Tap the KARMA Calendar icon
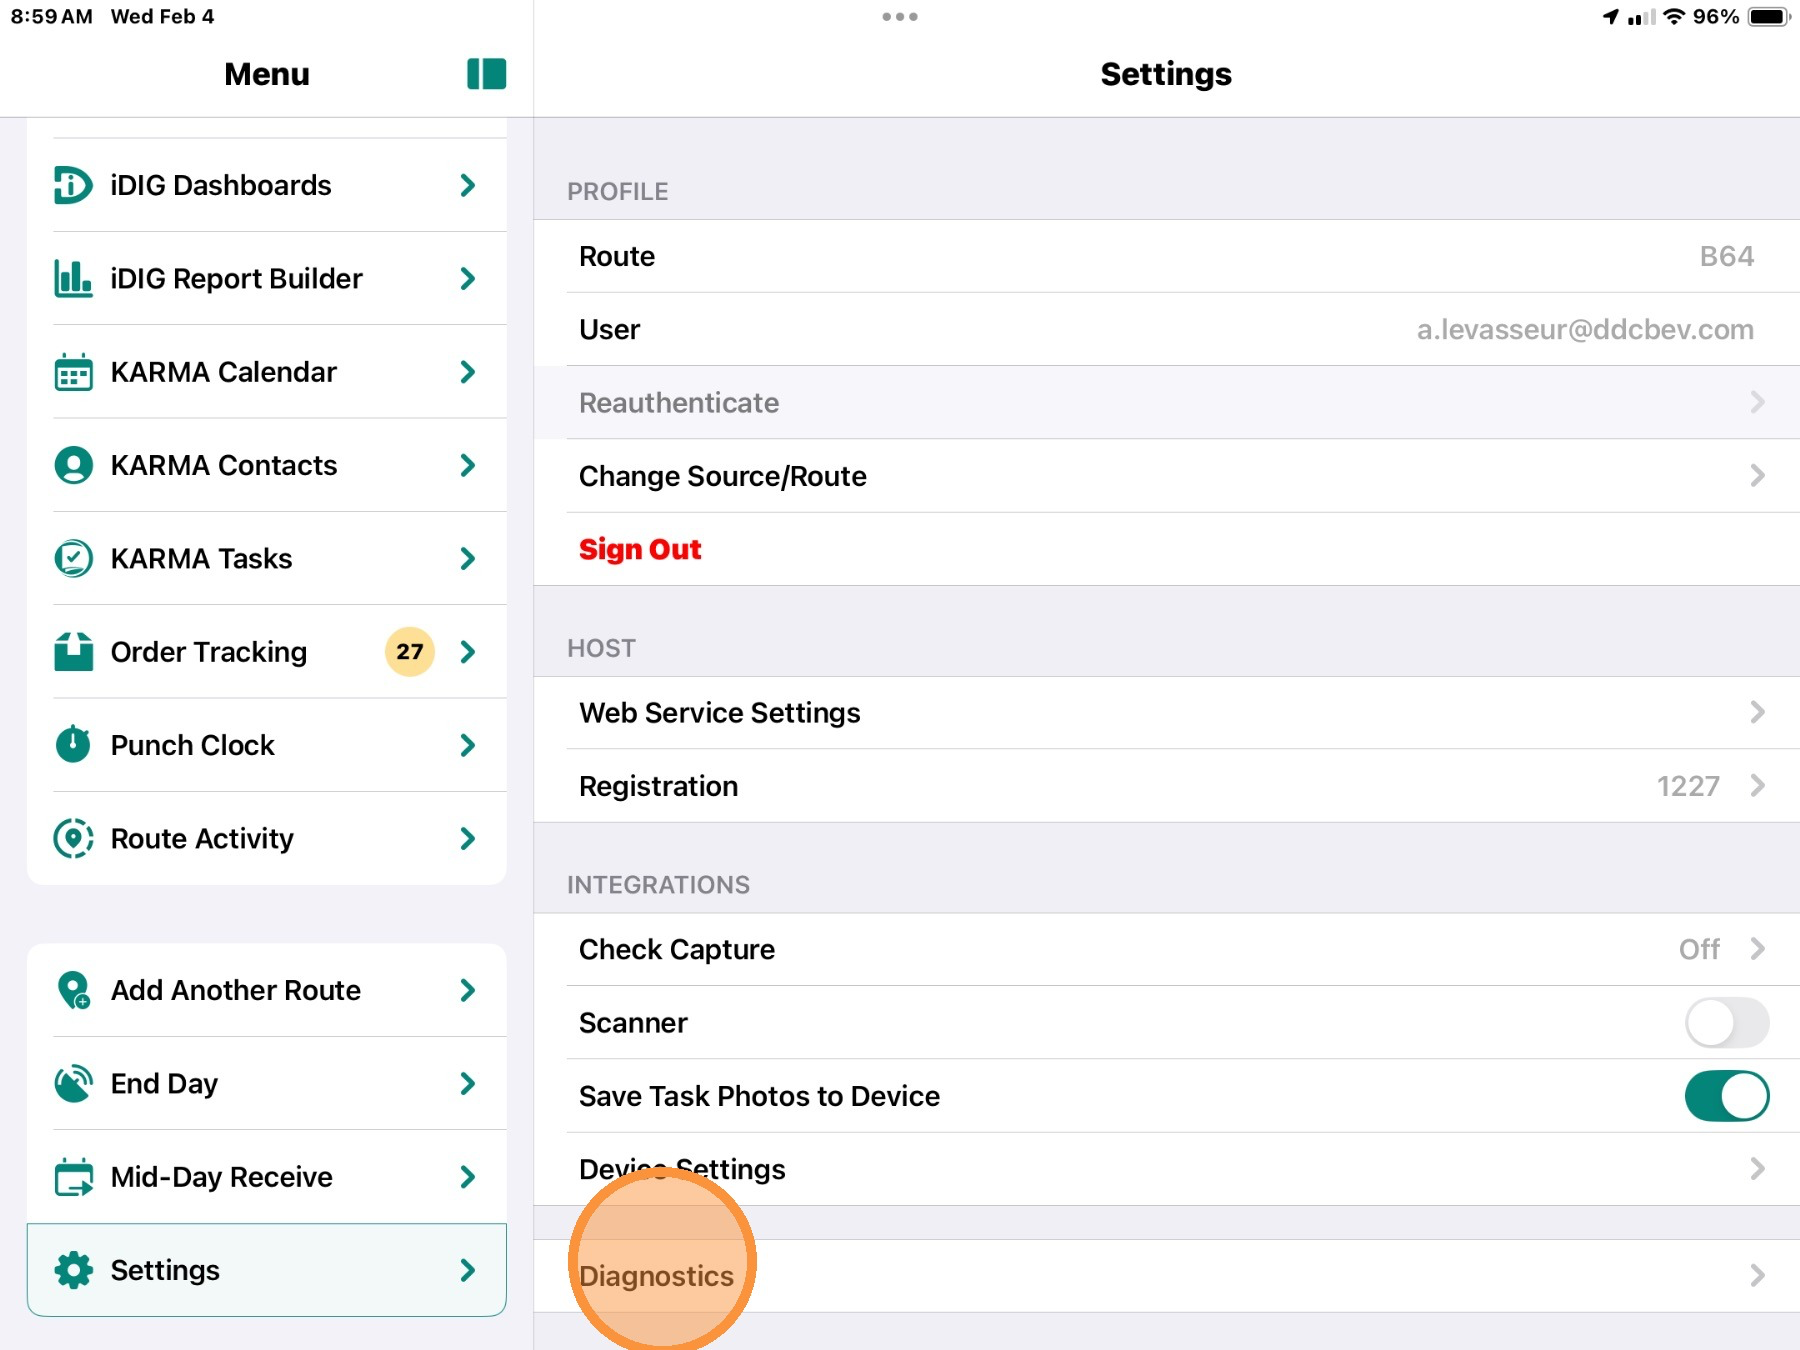The image size is (1800, 1350). [x=73, y=372]
